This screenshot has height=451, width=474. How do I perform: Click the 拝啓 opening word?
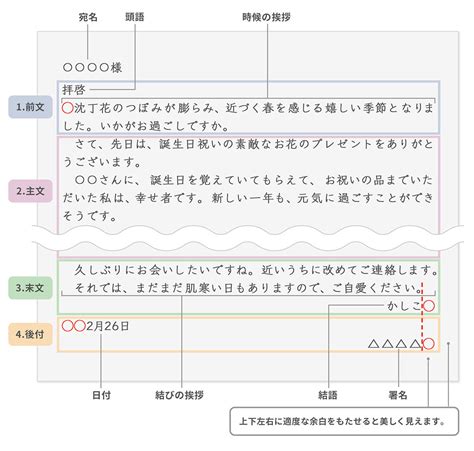point(74,90)
